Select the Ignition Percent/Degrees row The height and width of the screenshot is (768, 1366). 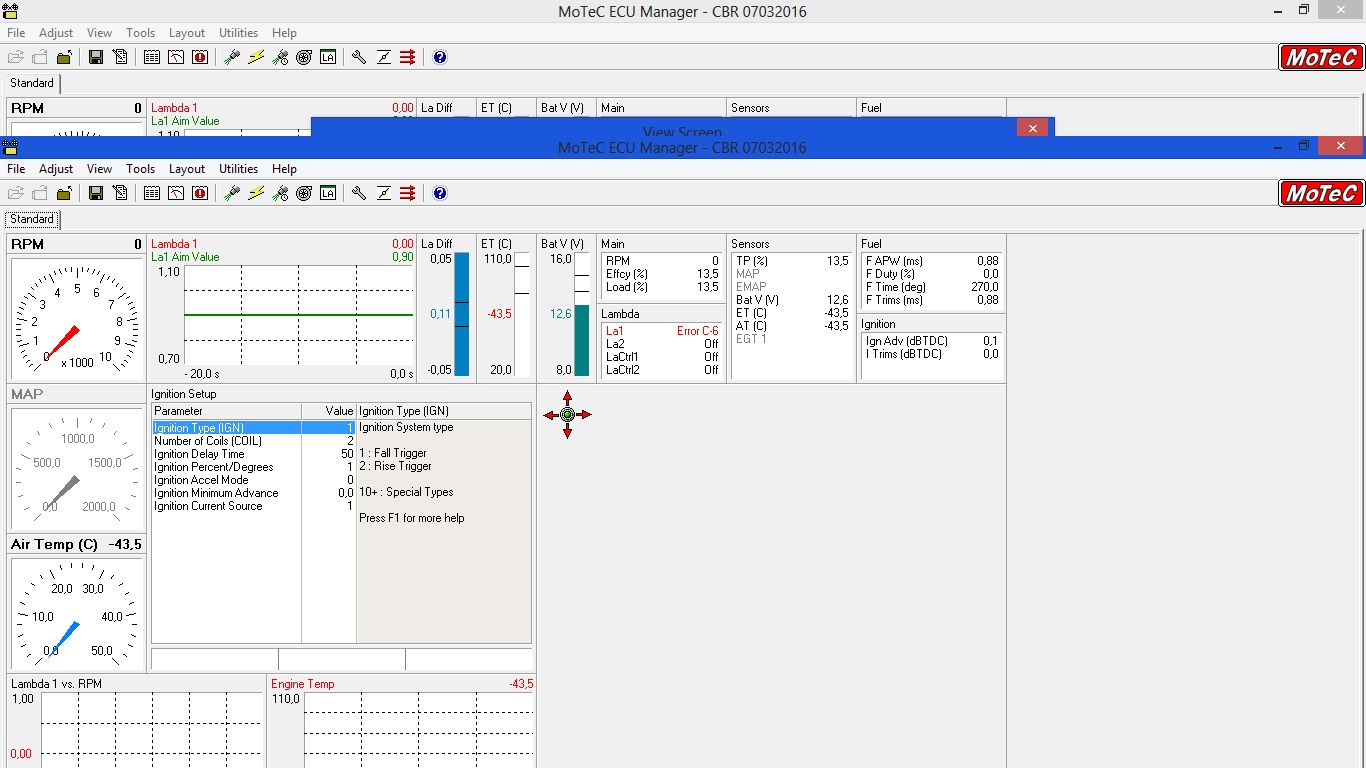254,467
